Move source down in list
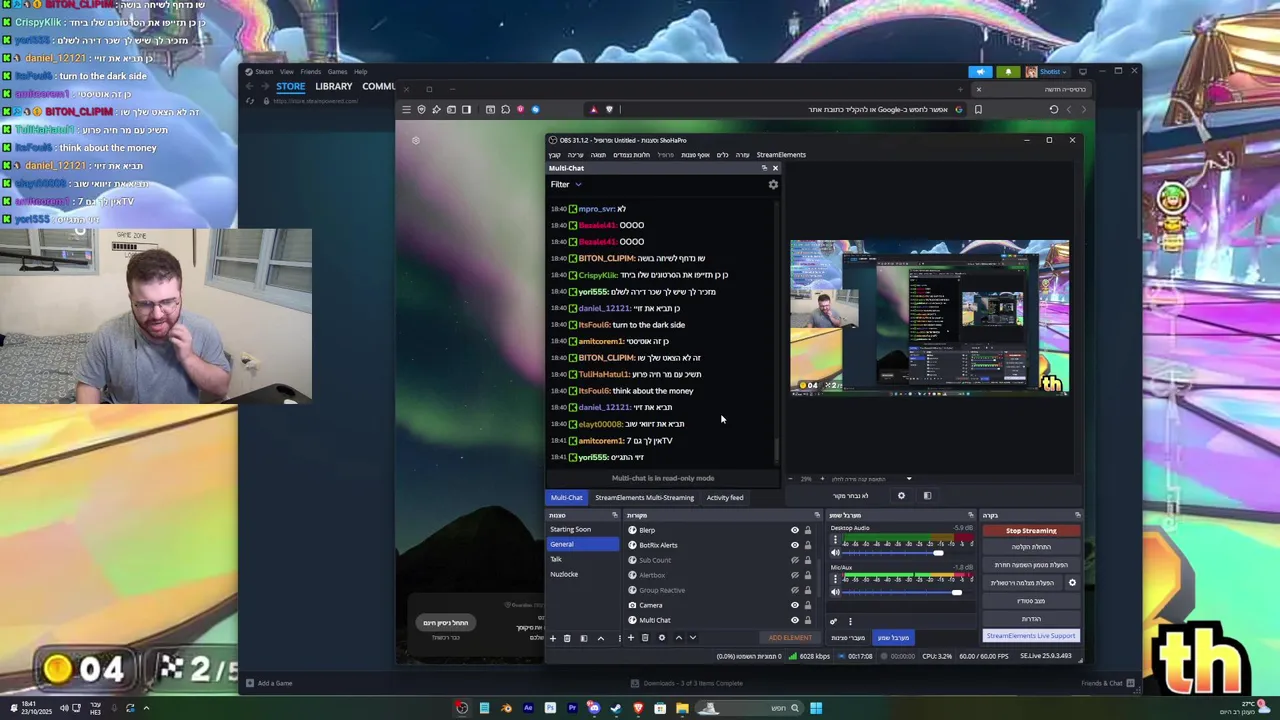Screen dimensions: 1280x720 [692, 638]
